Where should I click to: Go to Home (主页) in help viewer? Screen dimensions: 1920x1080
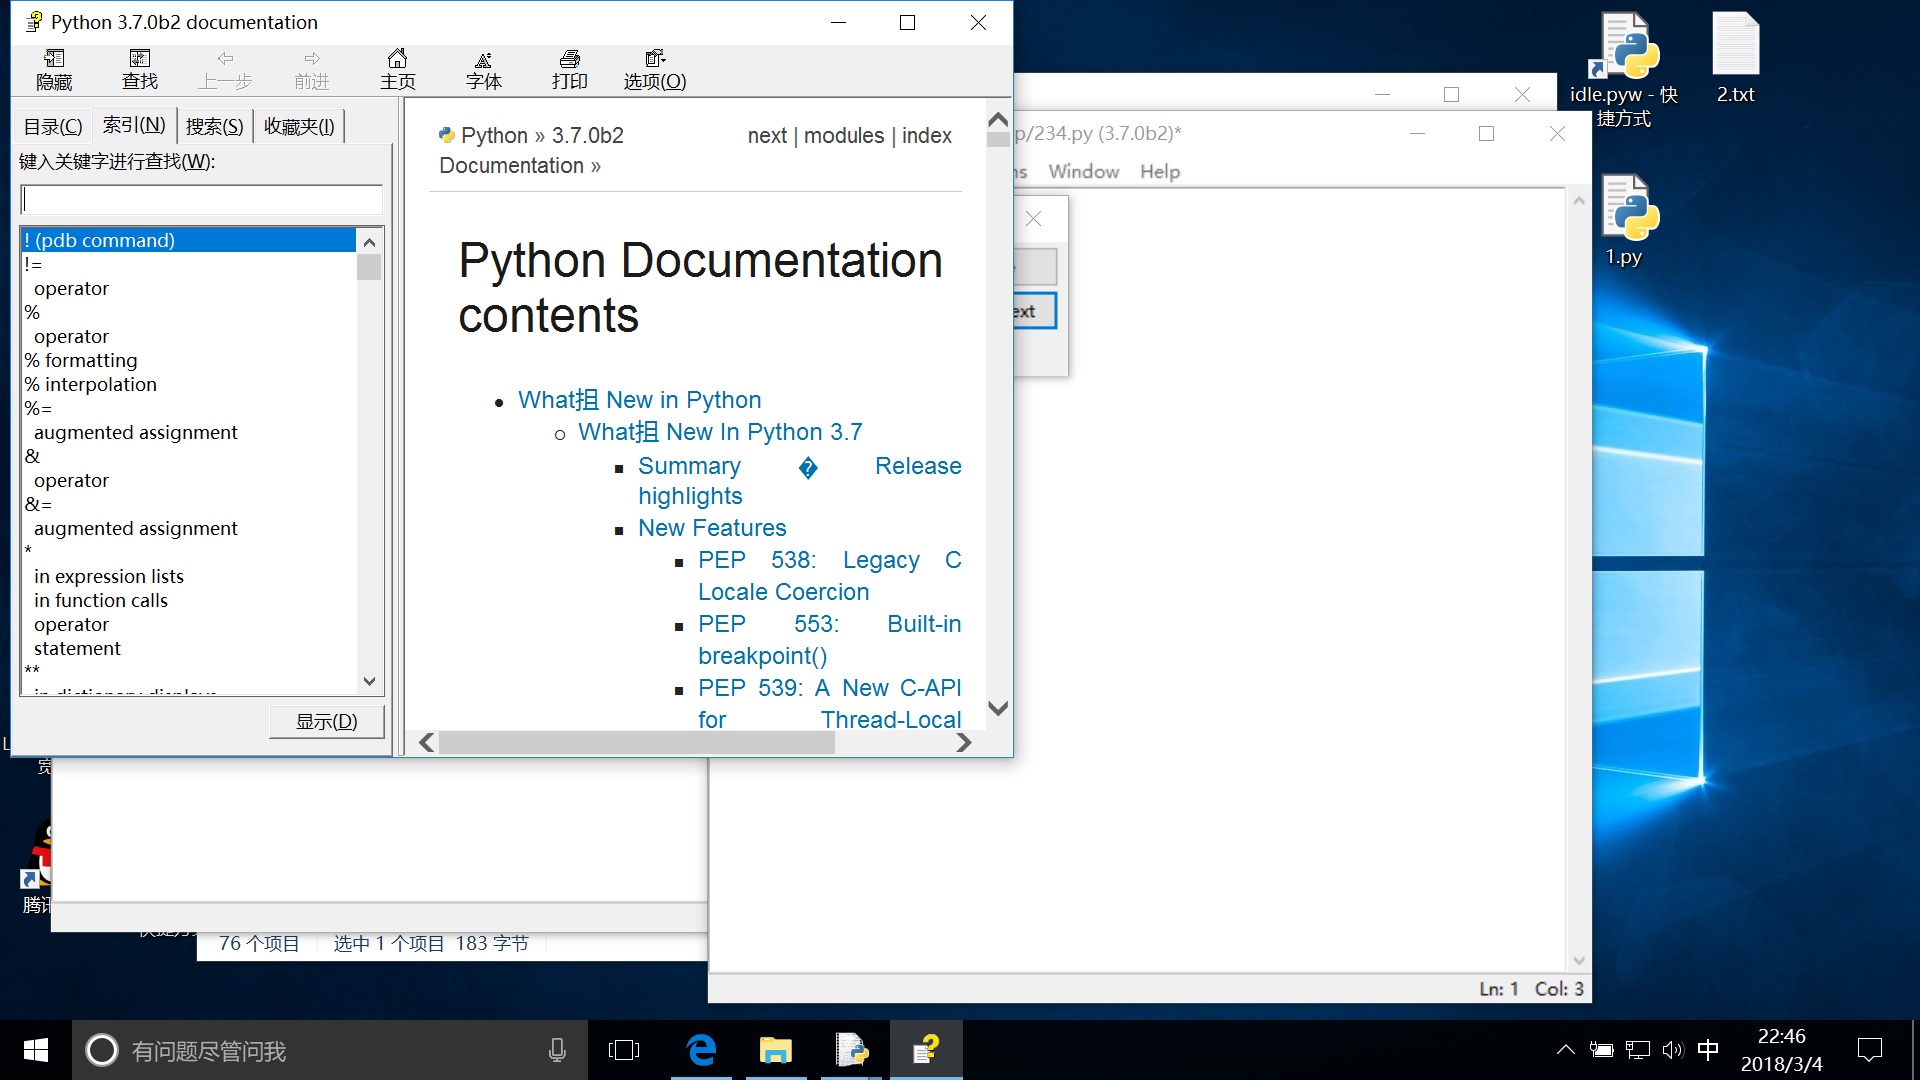coord(398,70)
